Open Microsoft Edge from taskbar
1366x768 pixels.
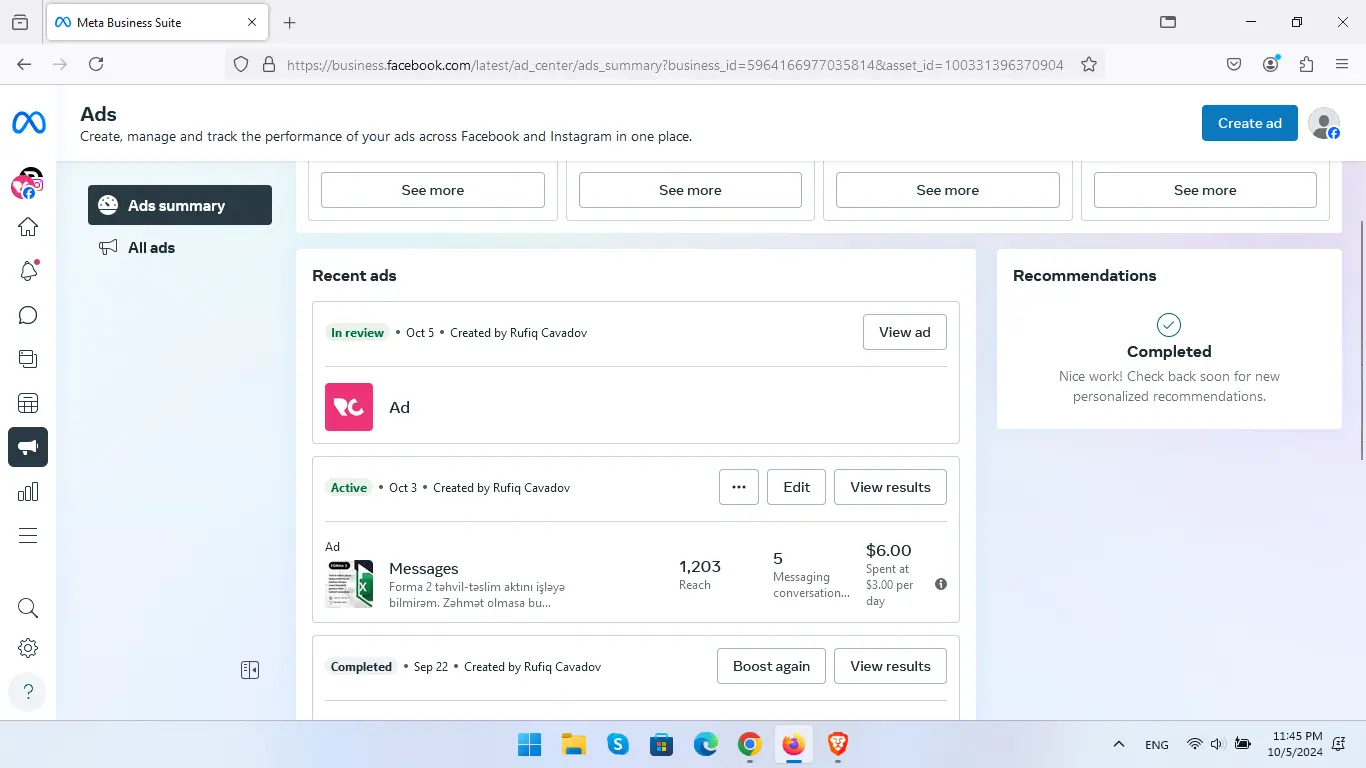706,744
